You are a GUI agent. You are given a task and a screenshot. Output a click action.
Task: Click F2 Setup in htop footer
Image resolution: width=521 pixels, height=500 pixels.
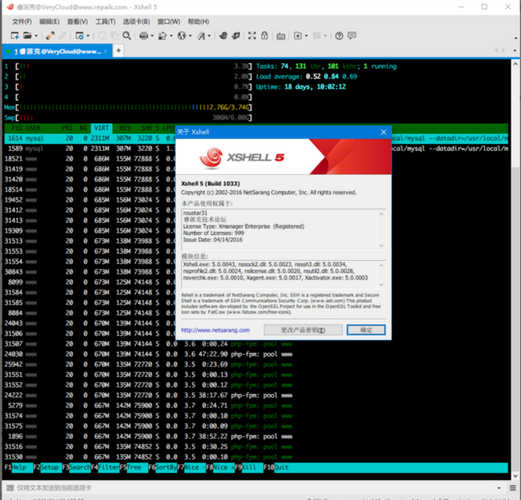tap(48, 468)
